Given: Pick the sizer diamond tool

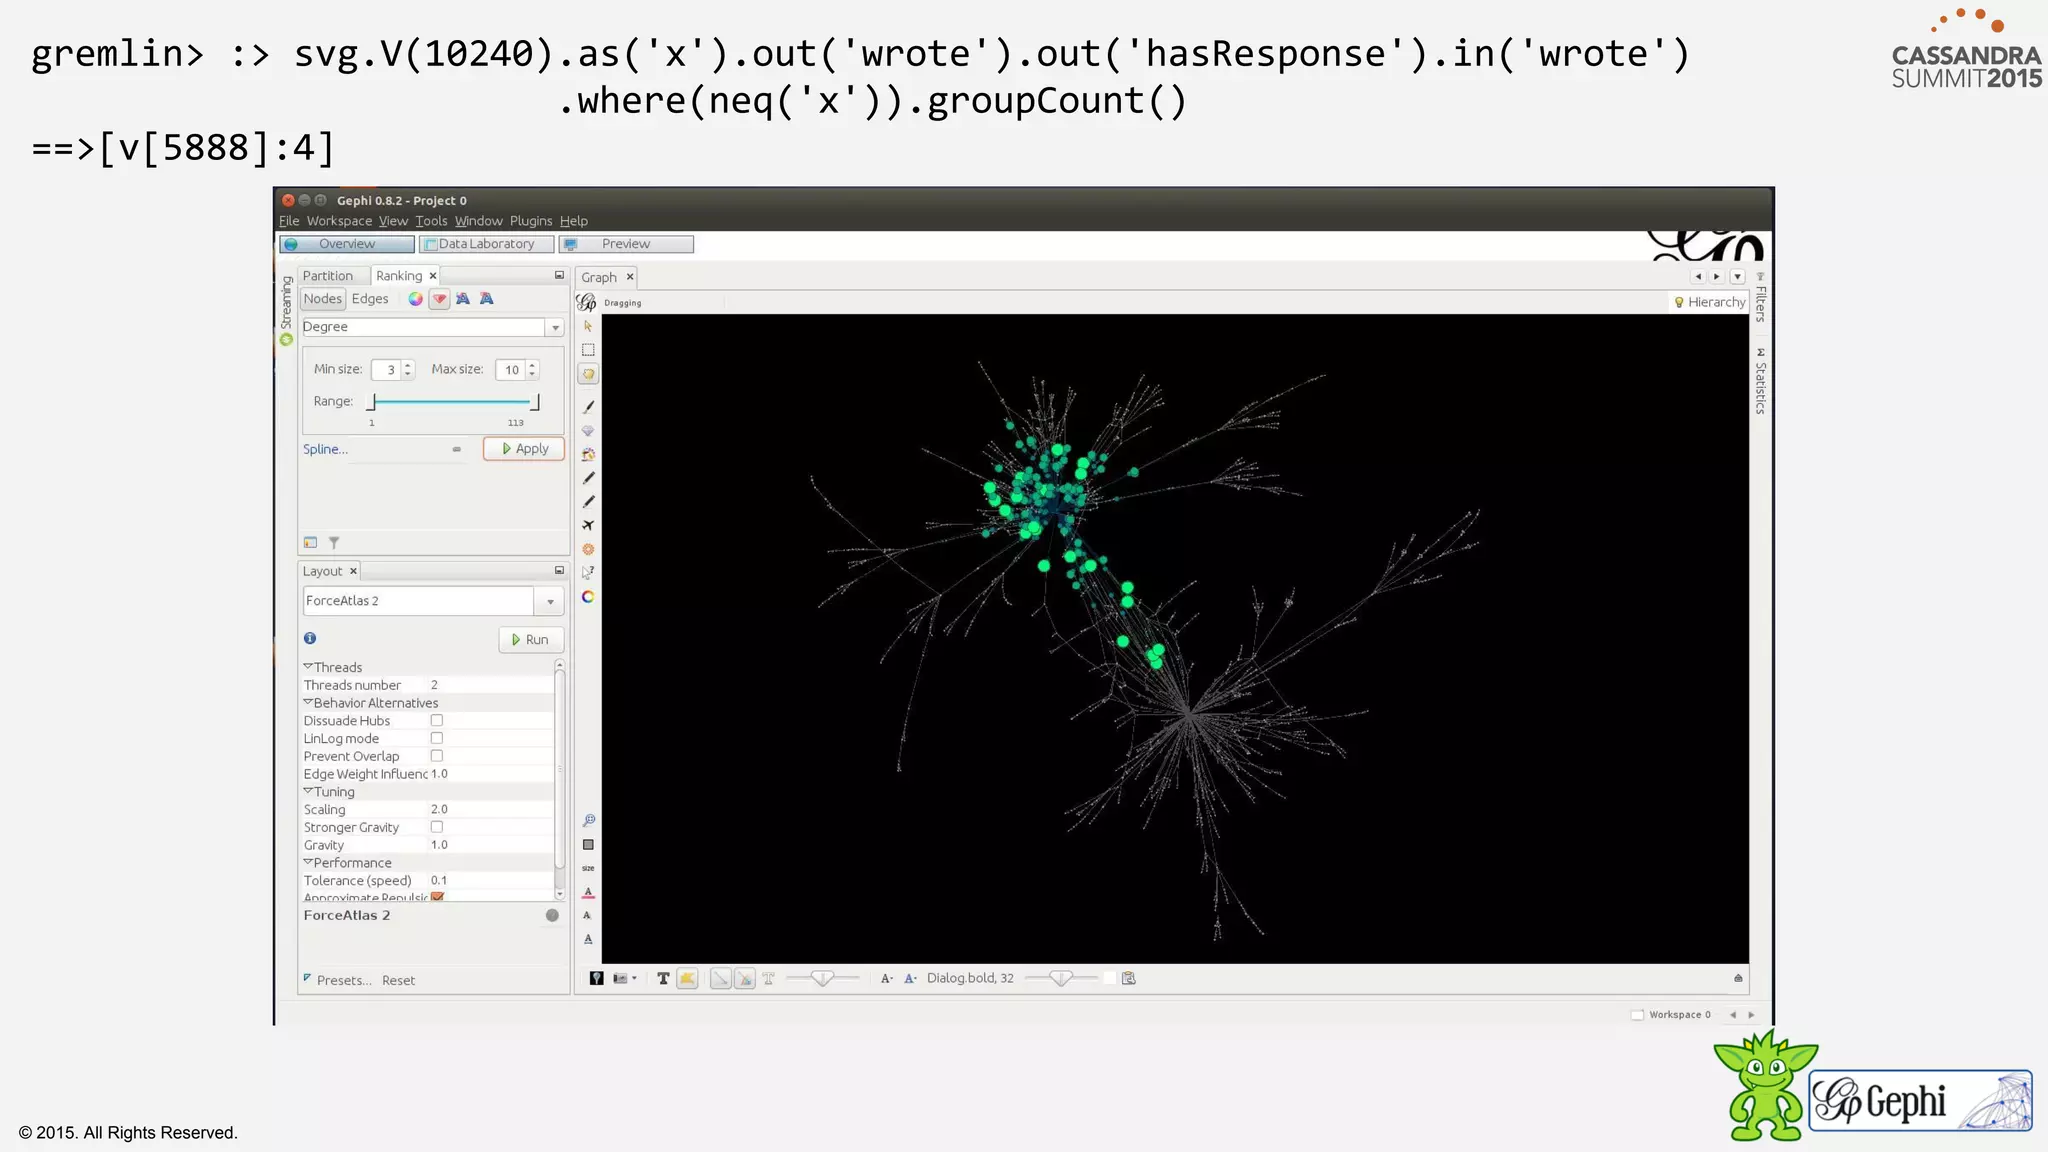Looking at the screenshot, I should pos(588,431).
